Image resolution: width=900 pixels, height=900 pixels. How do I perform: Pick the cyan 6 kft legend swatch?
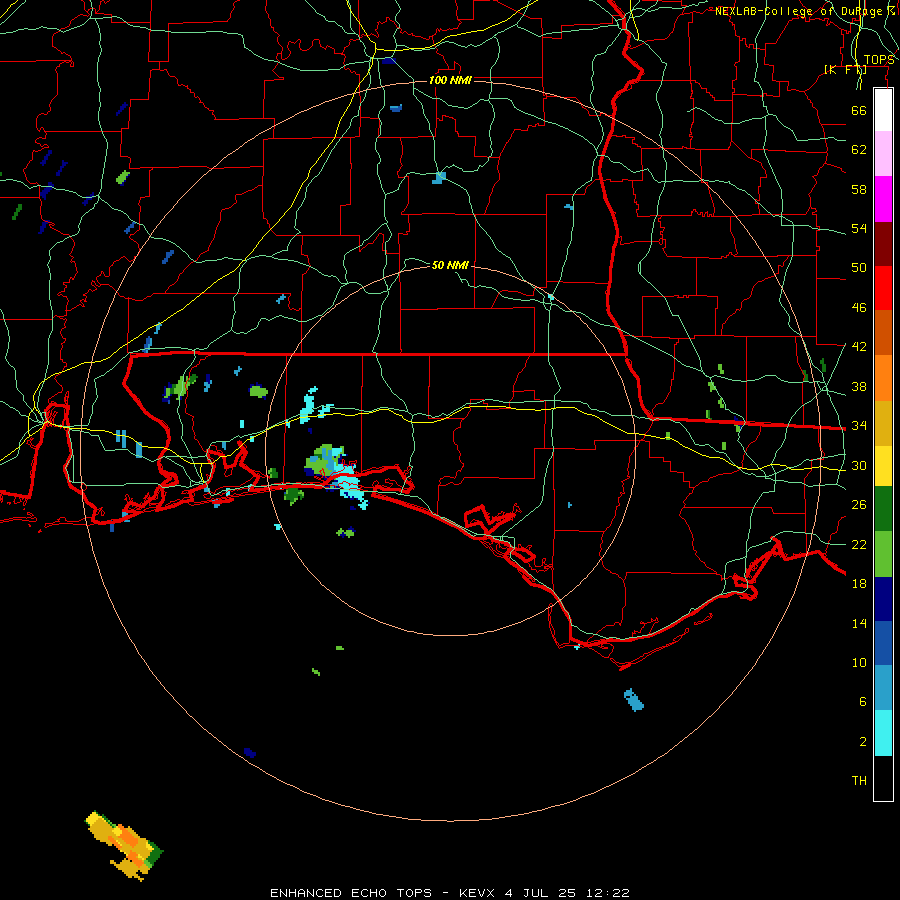point(883,733)
